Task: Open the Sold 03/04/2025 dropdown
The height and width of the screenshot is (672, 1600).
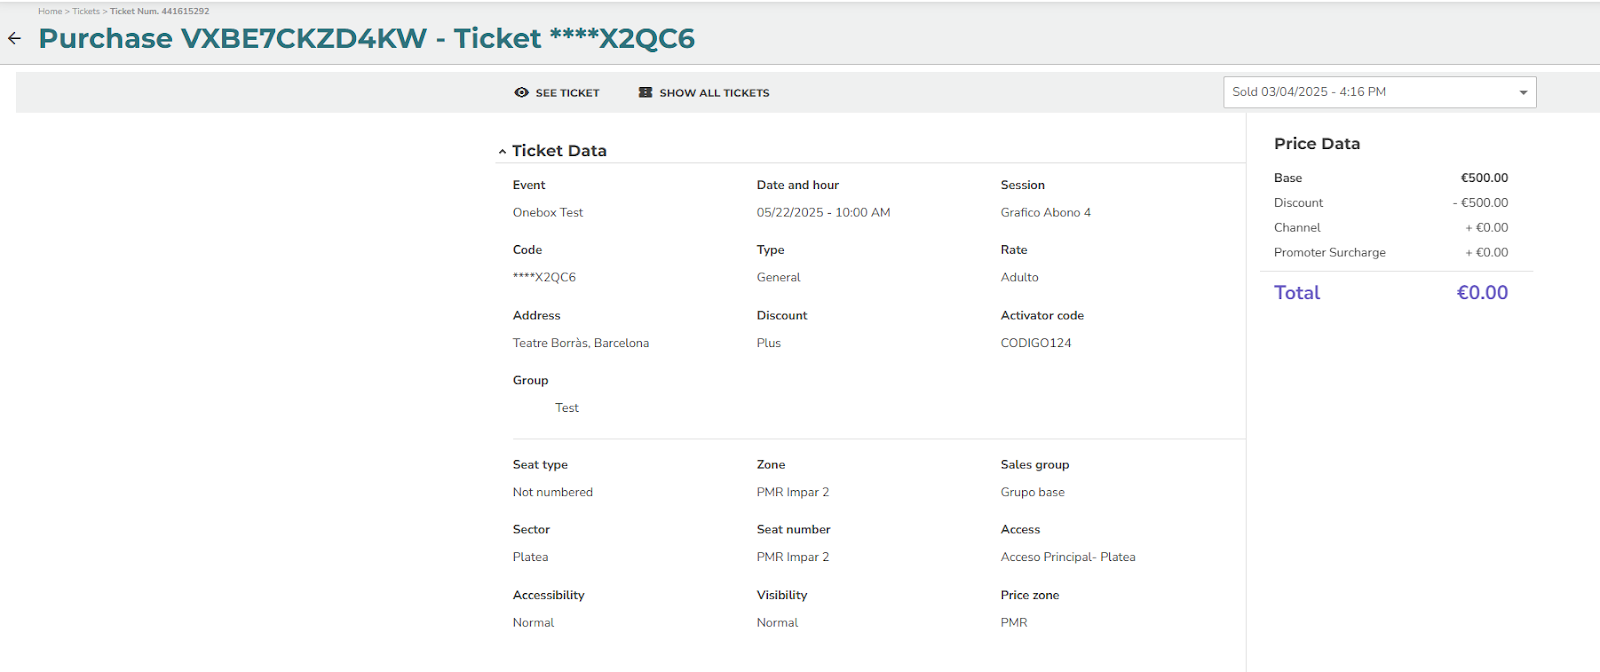Action: point(1370,92)
